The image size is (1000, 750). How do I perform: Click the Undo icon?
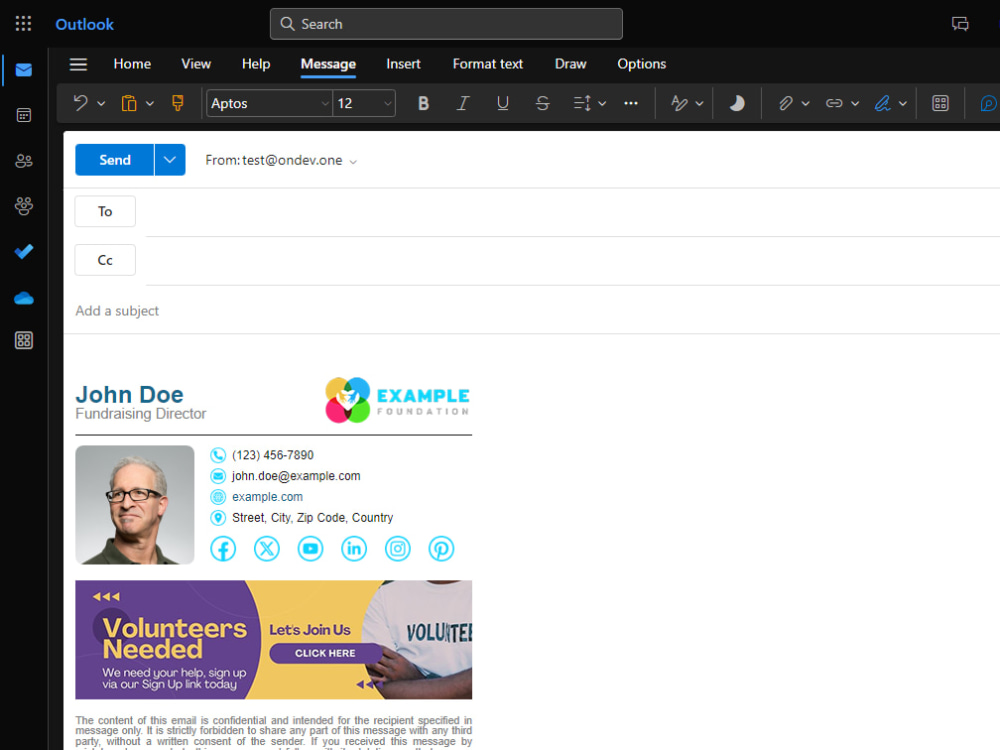(78, 103)
